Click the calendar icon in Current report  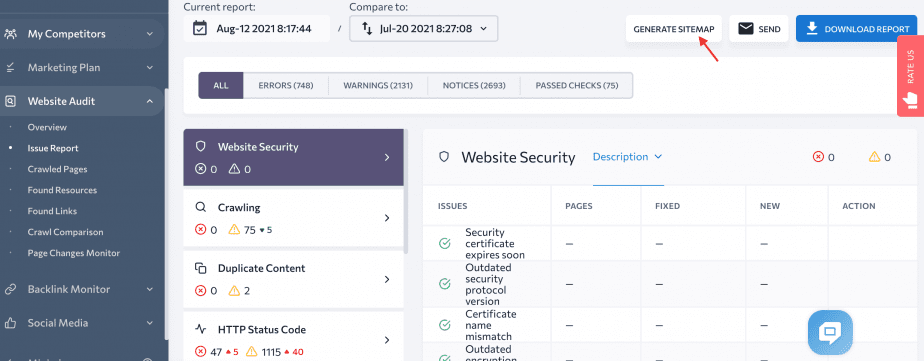(x=200, y=28)
